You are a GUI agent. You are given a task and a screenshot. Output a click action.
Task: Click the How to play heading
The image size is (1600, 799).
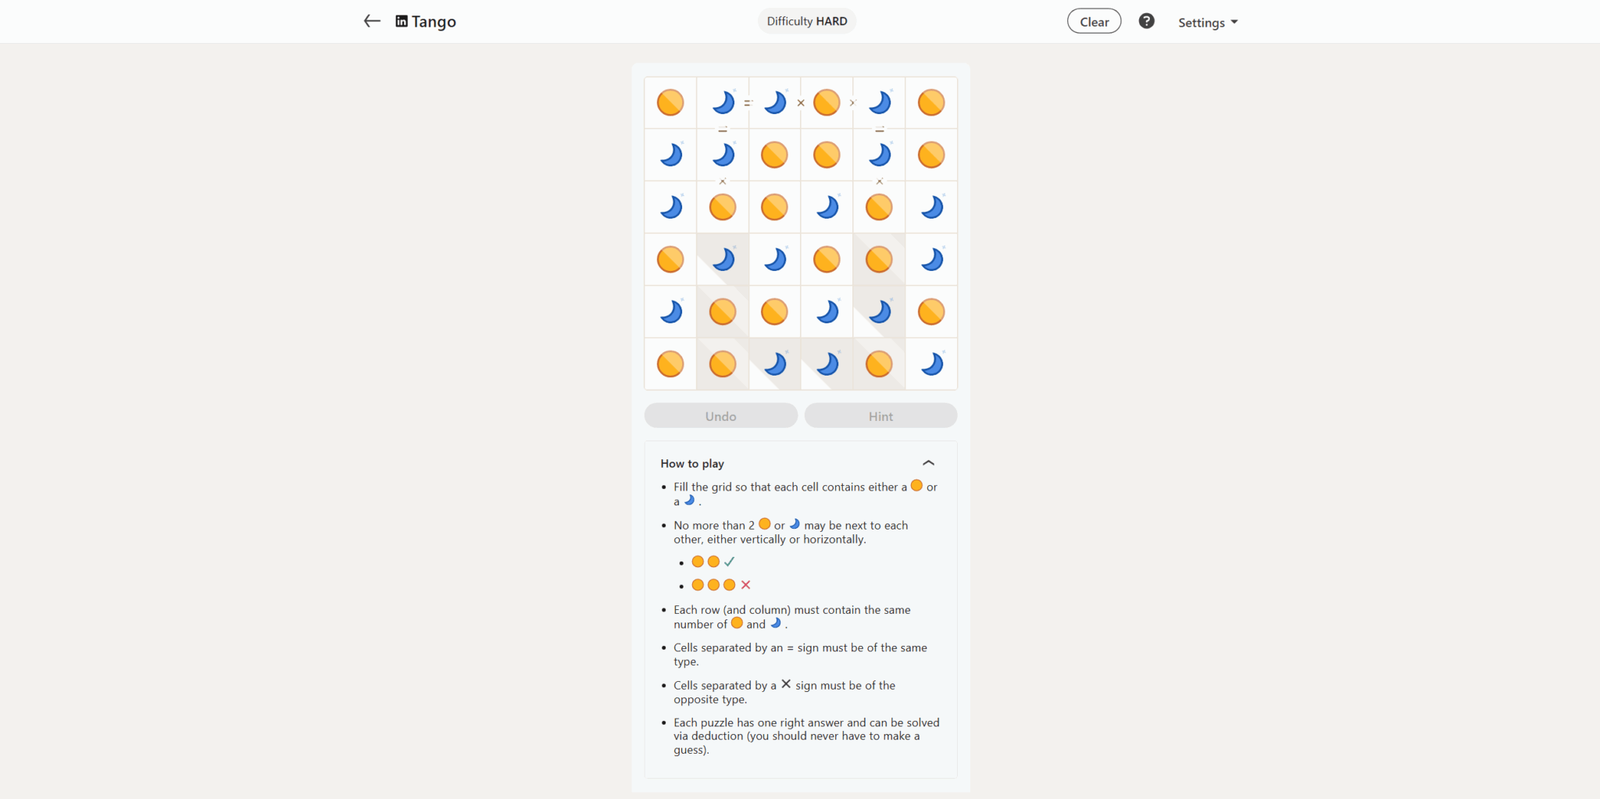[x=692, y=464]
